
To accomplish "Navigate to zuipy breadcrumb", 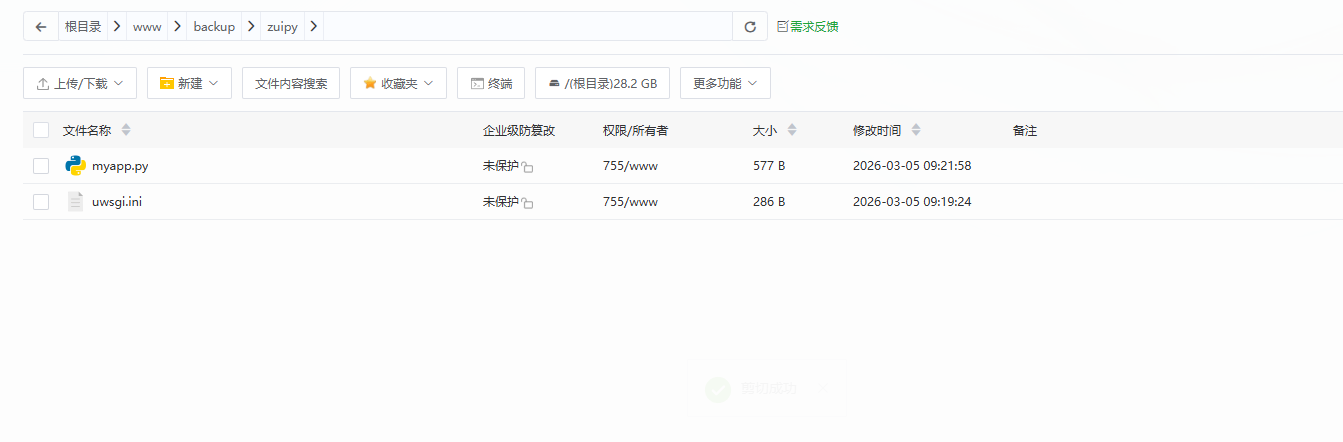I will click(x=282, y=27).
